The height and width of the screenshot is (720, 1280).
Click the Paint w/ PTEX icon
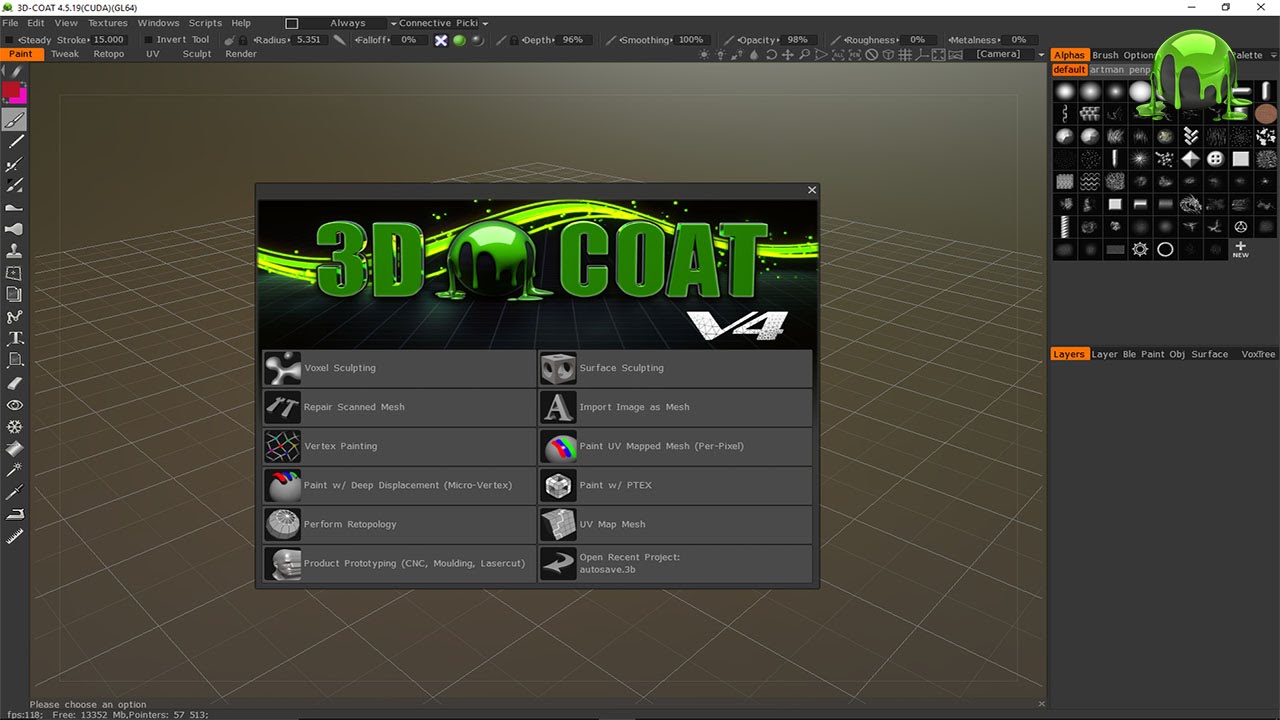click(558, 485)
